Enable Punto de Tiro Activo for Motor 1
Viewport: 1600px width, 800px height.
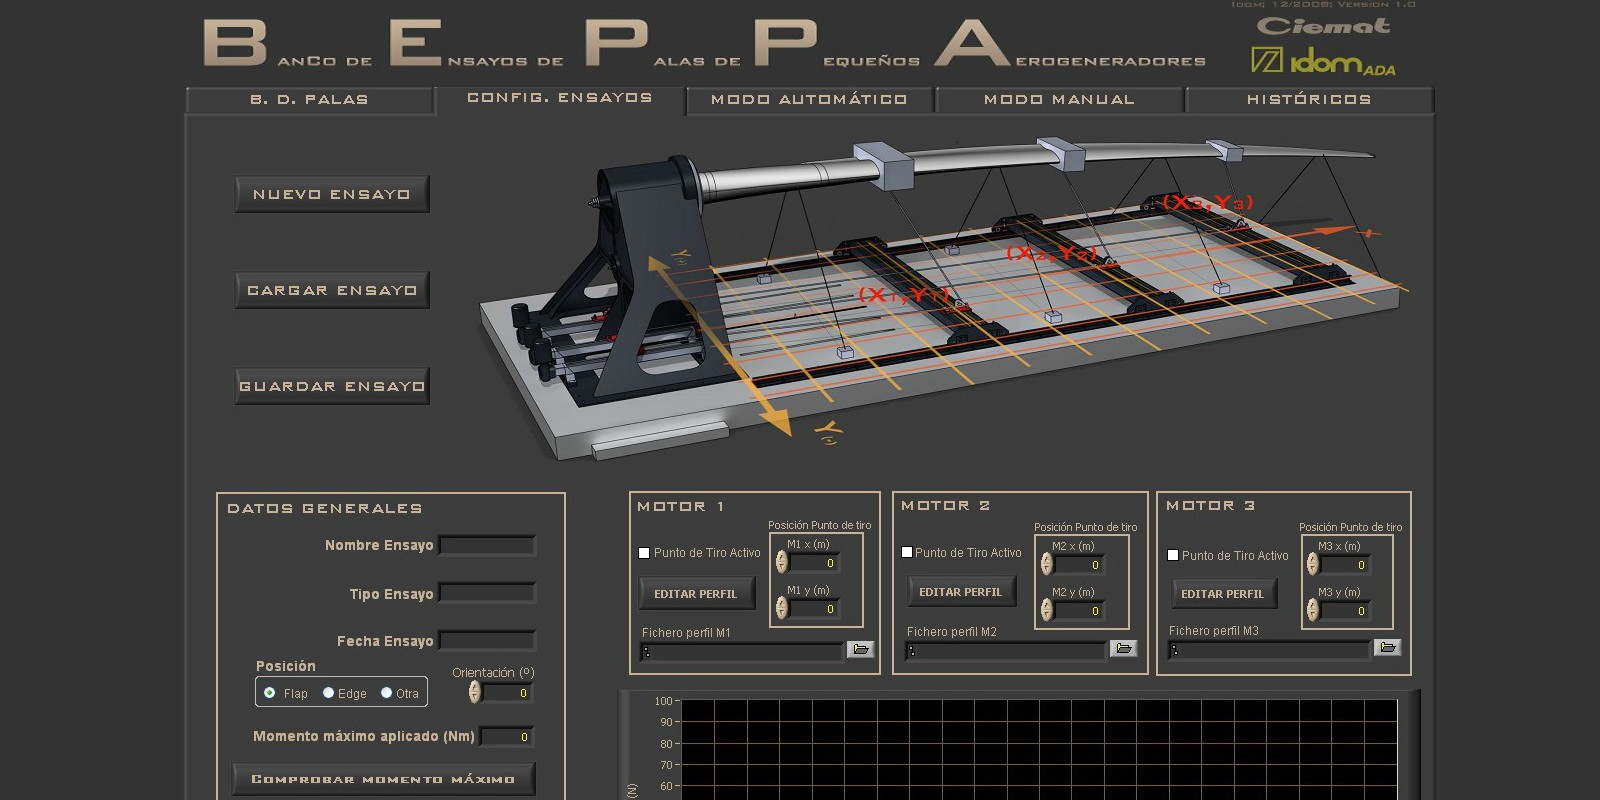pyautogui.click(x=644, y=553)
